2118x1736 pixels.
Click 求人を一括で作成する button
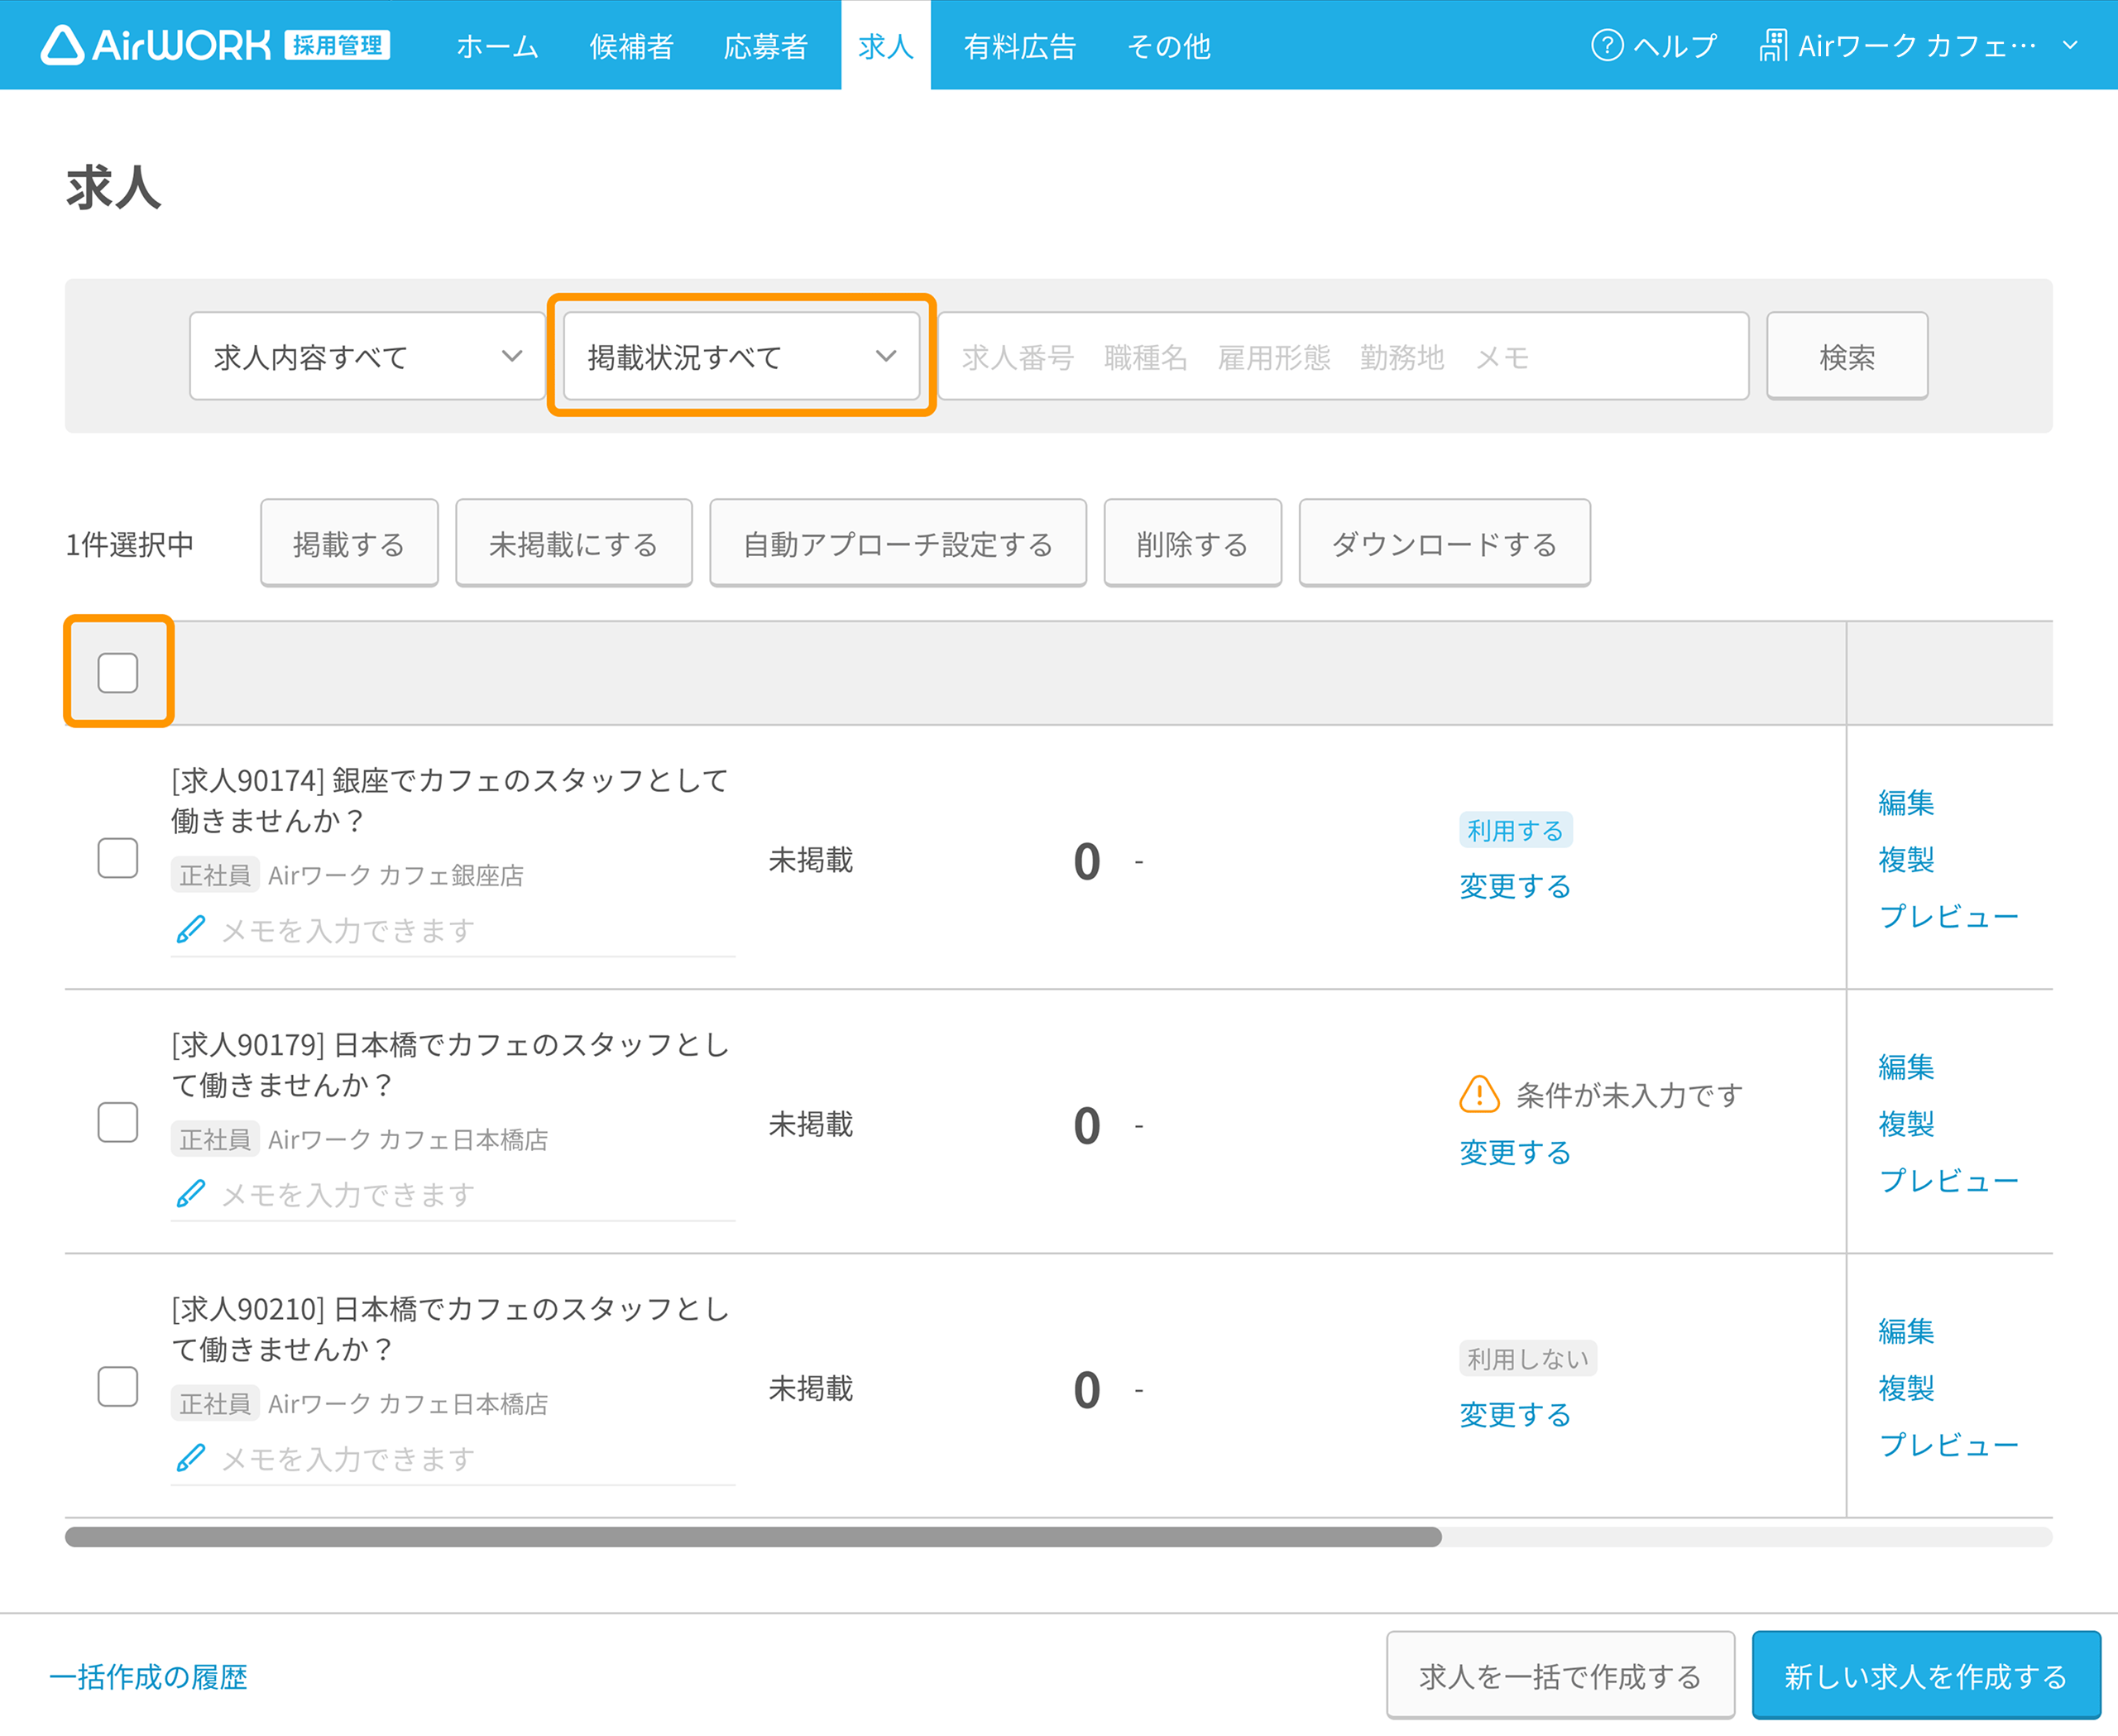coord(1560,1676)
